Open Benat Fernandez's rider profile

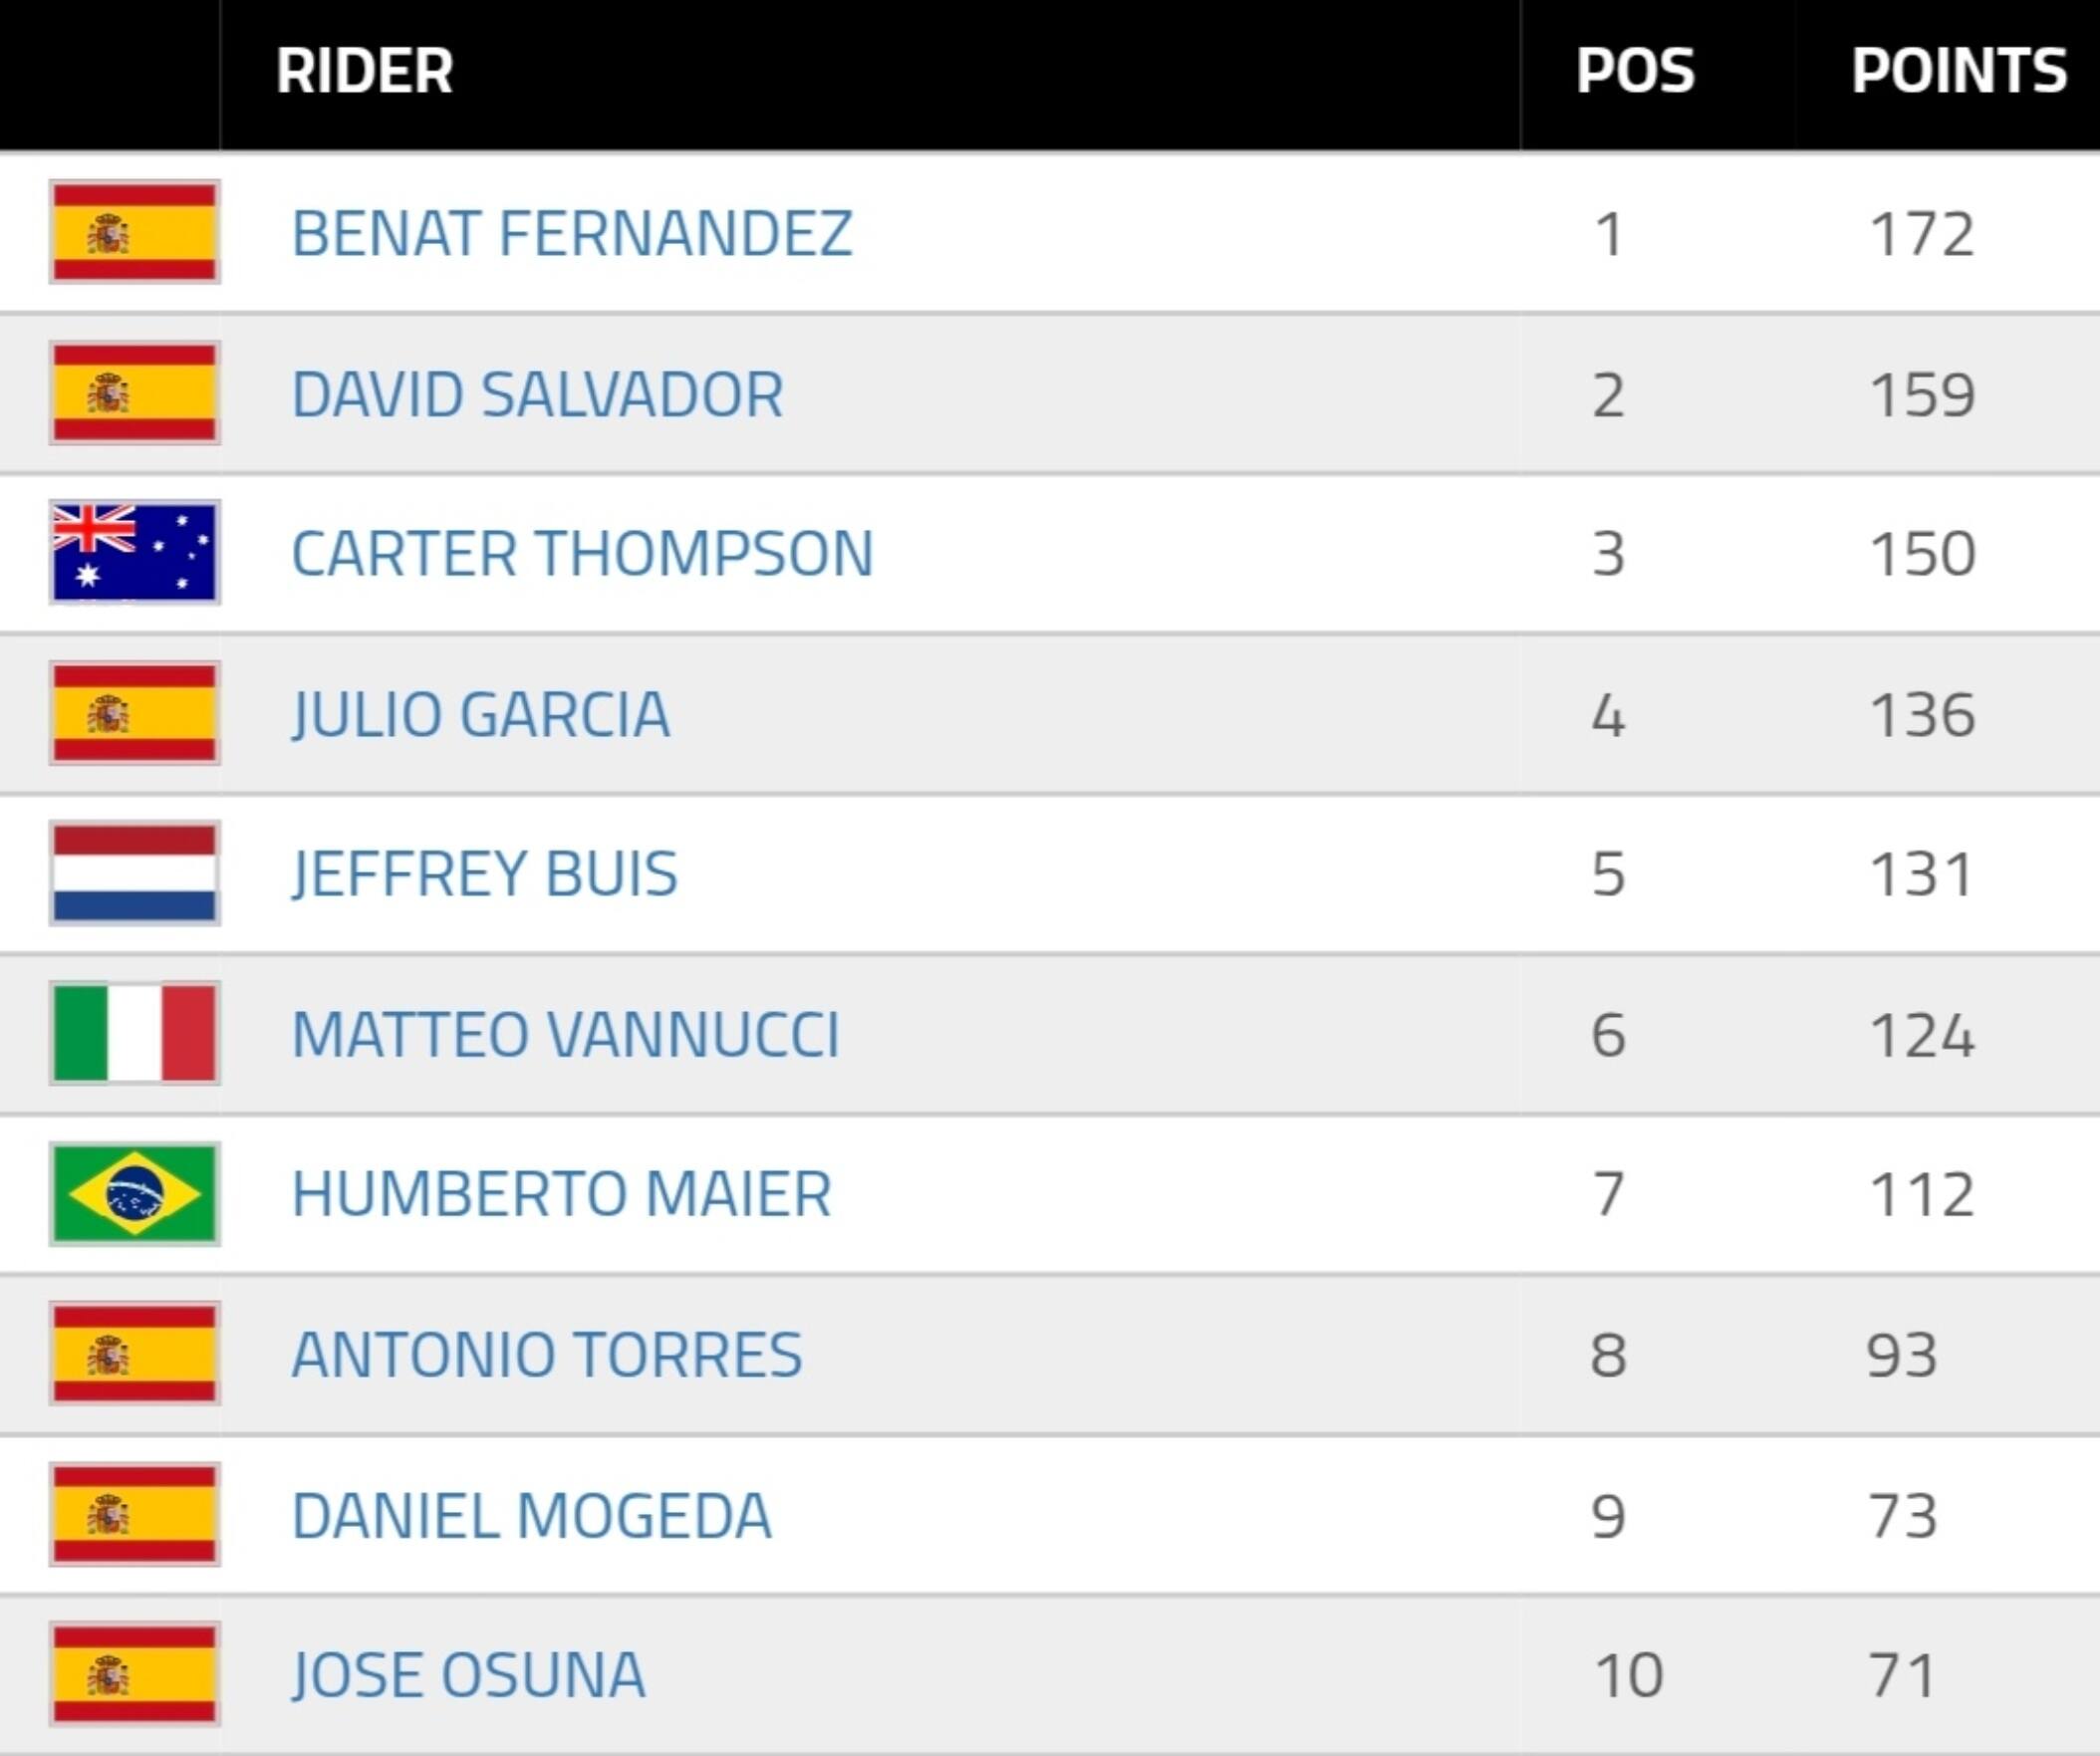pyautogui.click(x=572, y=232)
